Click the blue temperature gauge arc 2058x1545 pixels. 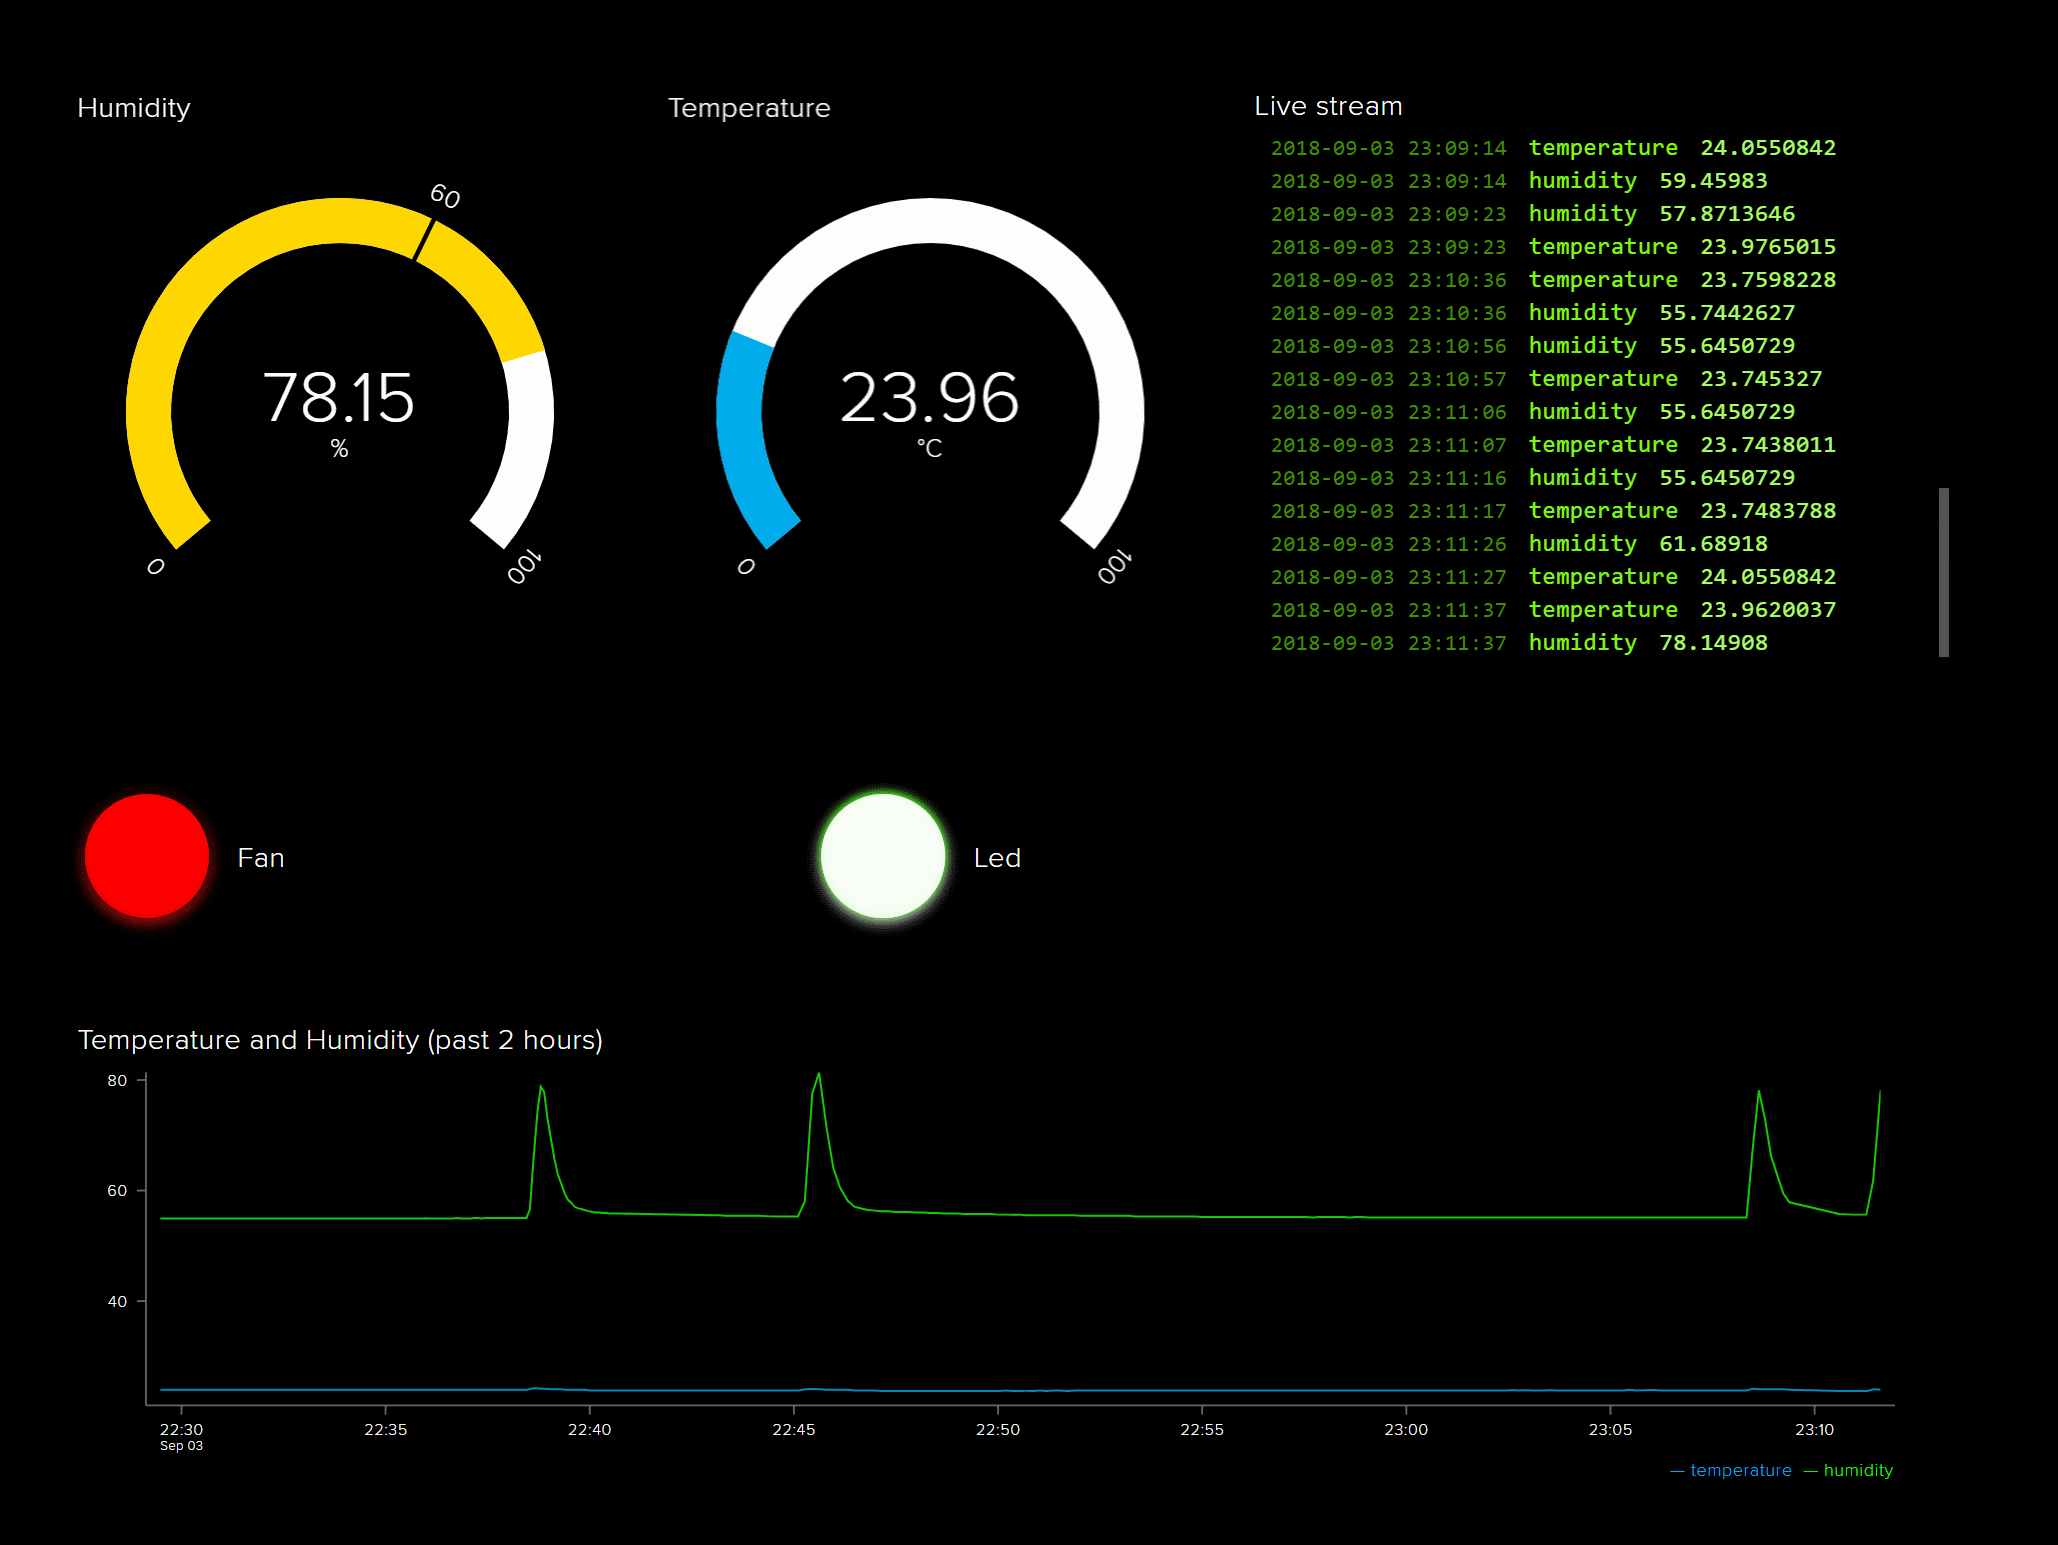click(742, 430)
